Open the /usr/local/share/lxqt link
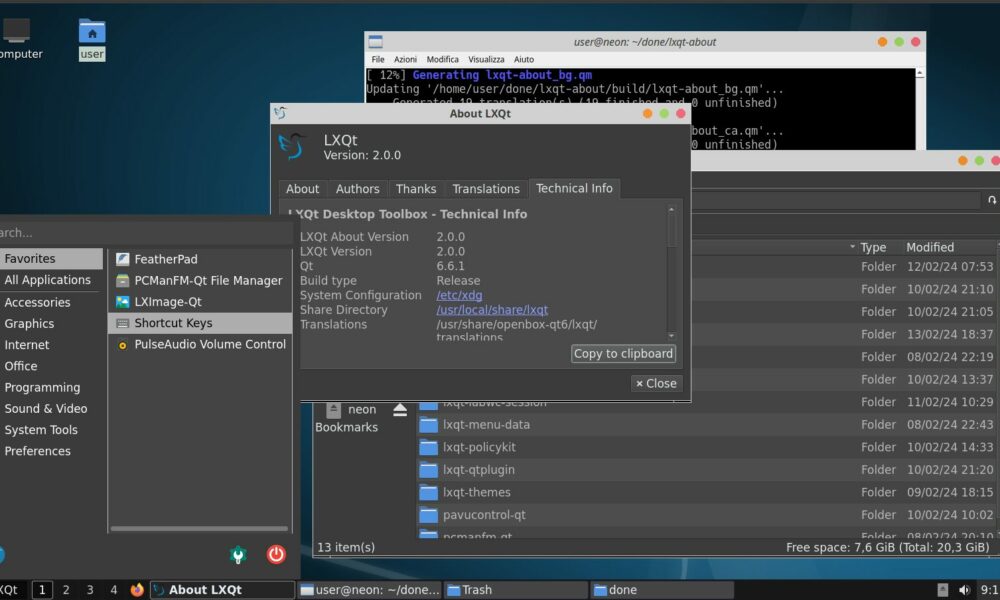 pos(492,310)
